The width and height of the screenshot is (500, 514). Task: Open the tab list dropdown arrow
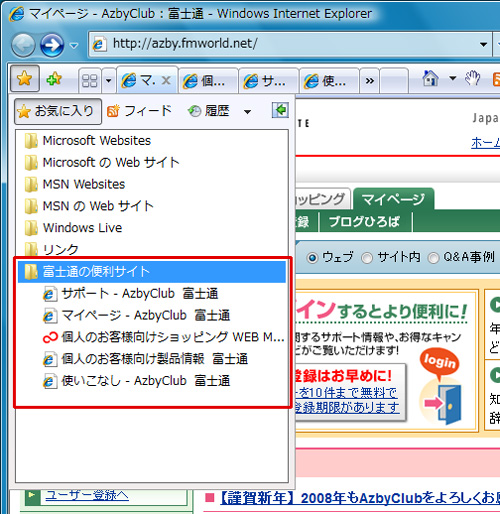(108, 80)
